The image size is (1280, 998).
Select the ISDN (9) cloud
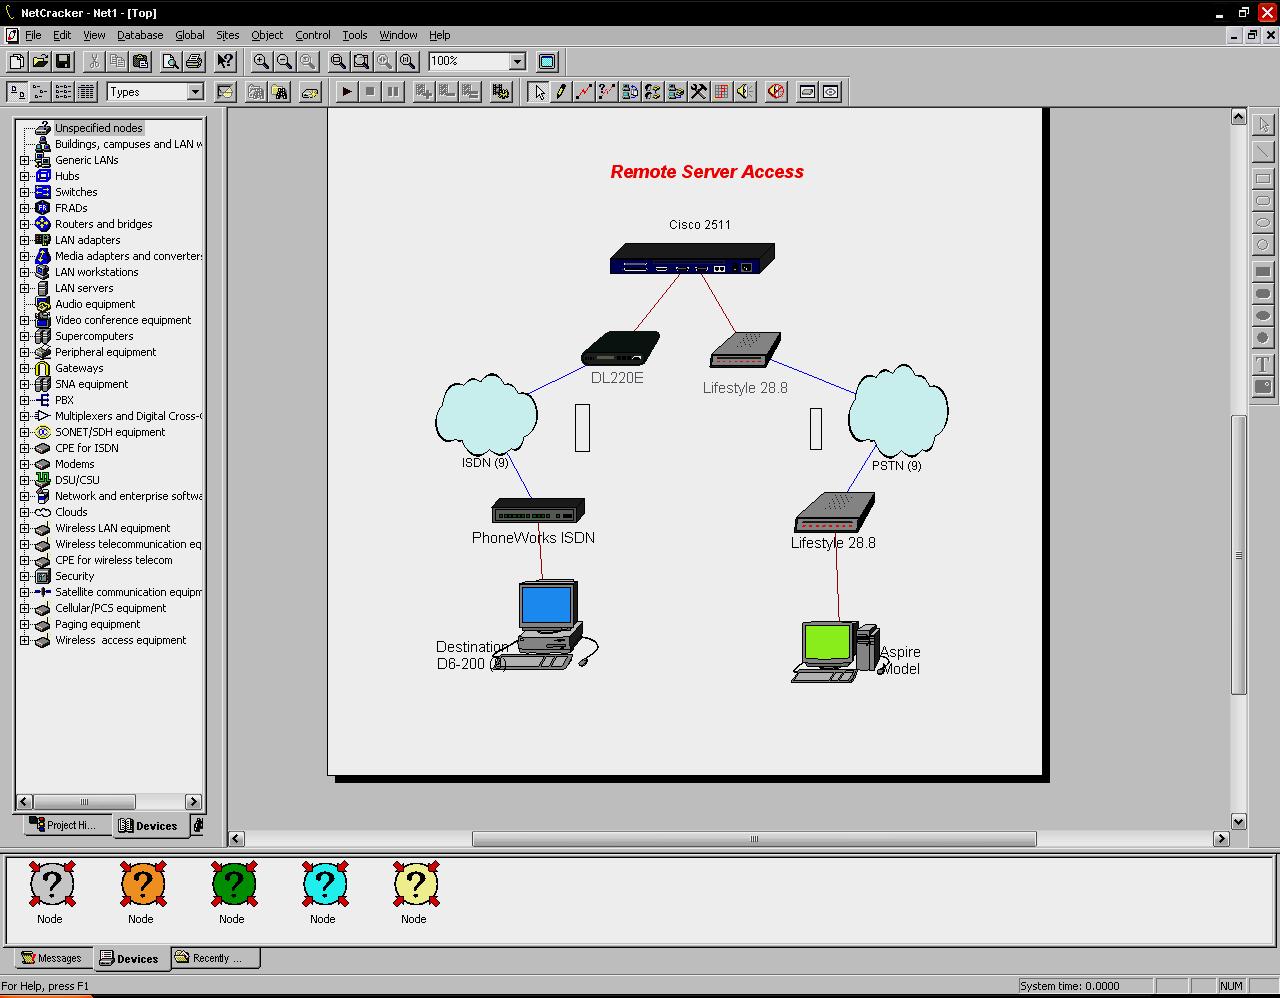point(486,415)
